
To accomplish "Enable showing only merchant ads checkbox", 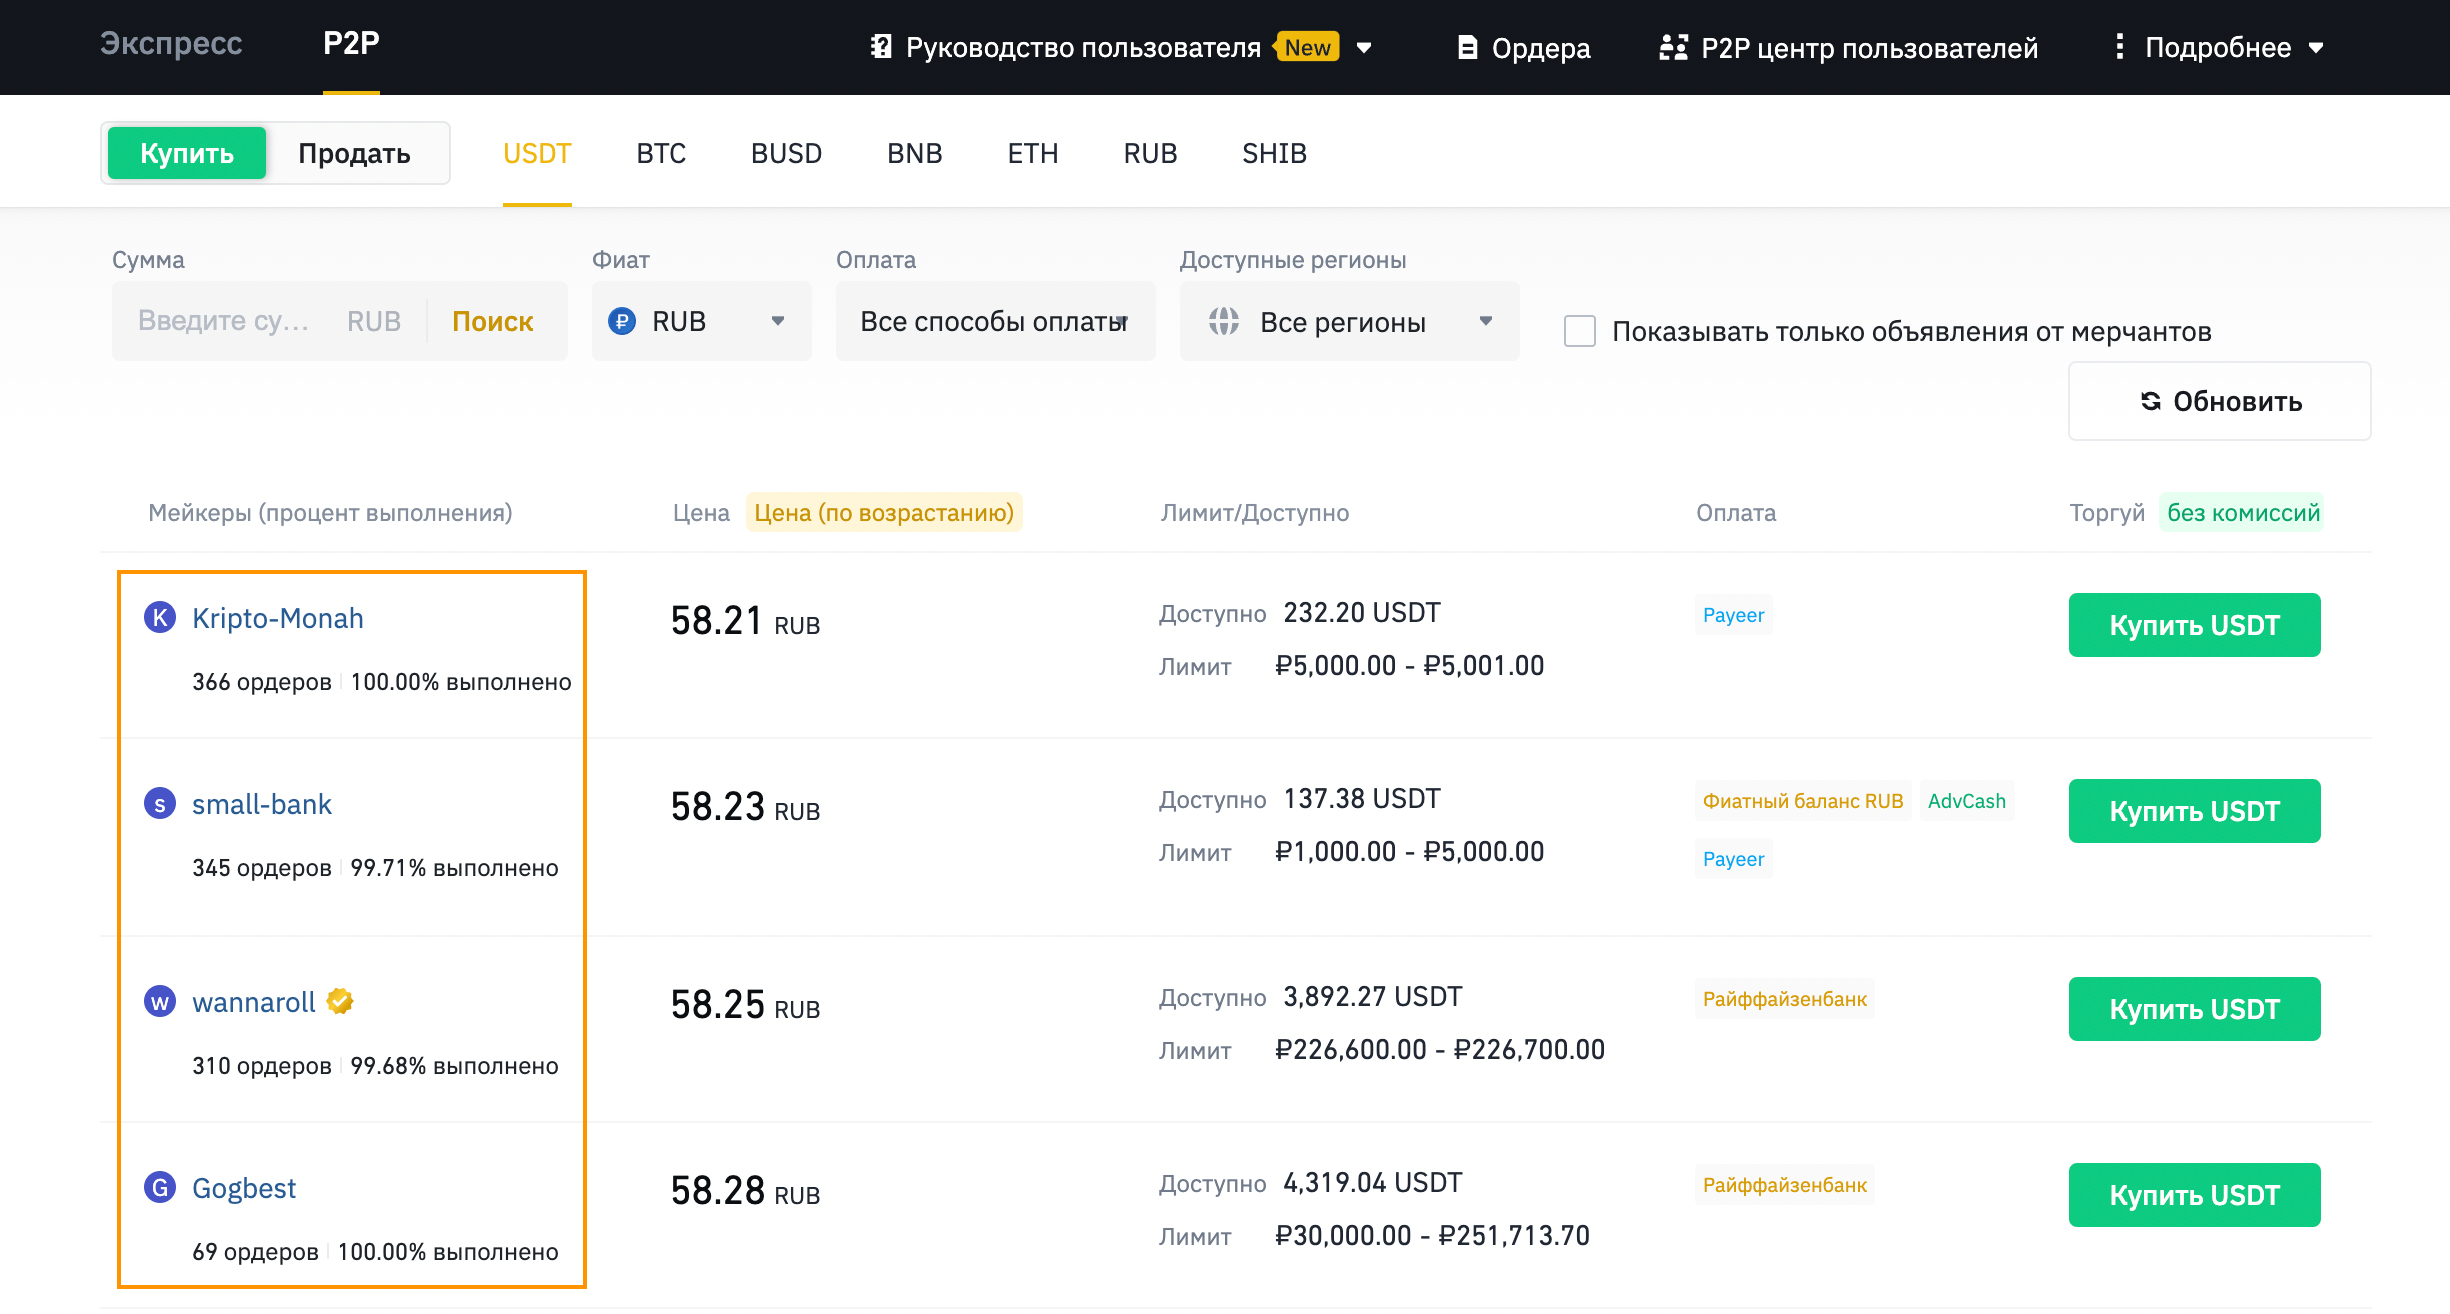I will pyautogui.click(x=1579, y=331).
